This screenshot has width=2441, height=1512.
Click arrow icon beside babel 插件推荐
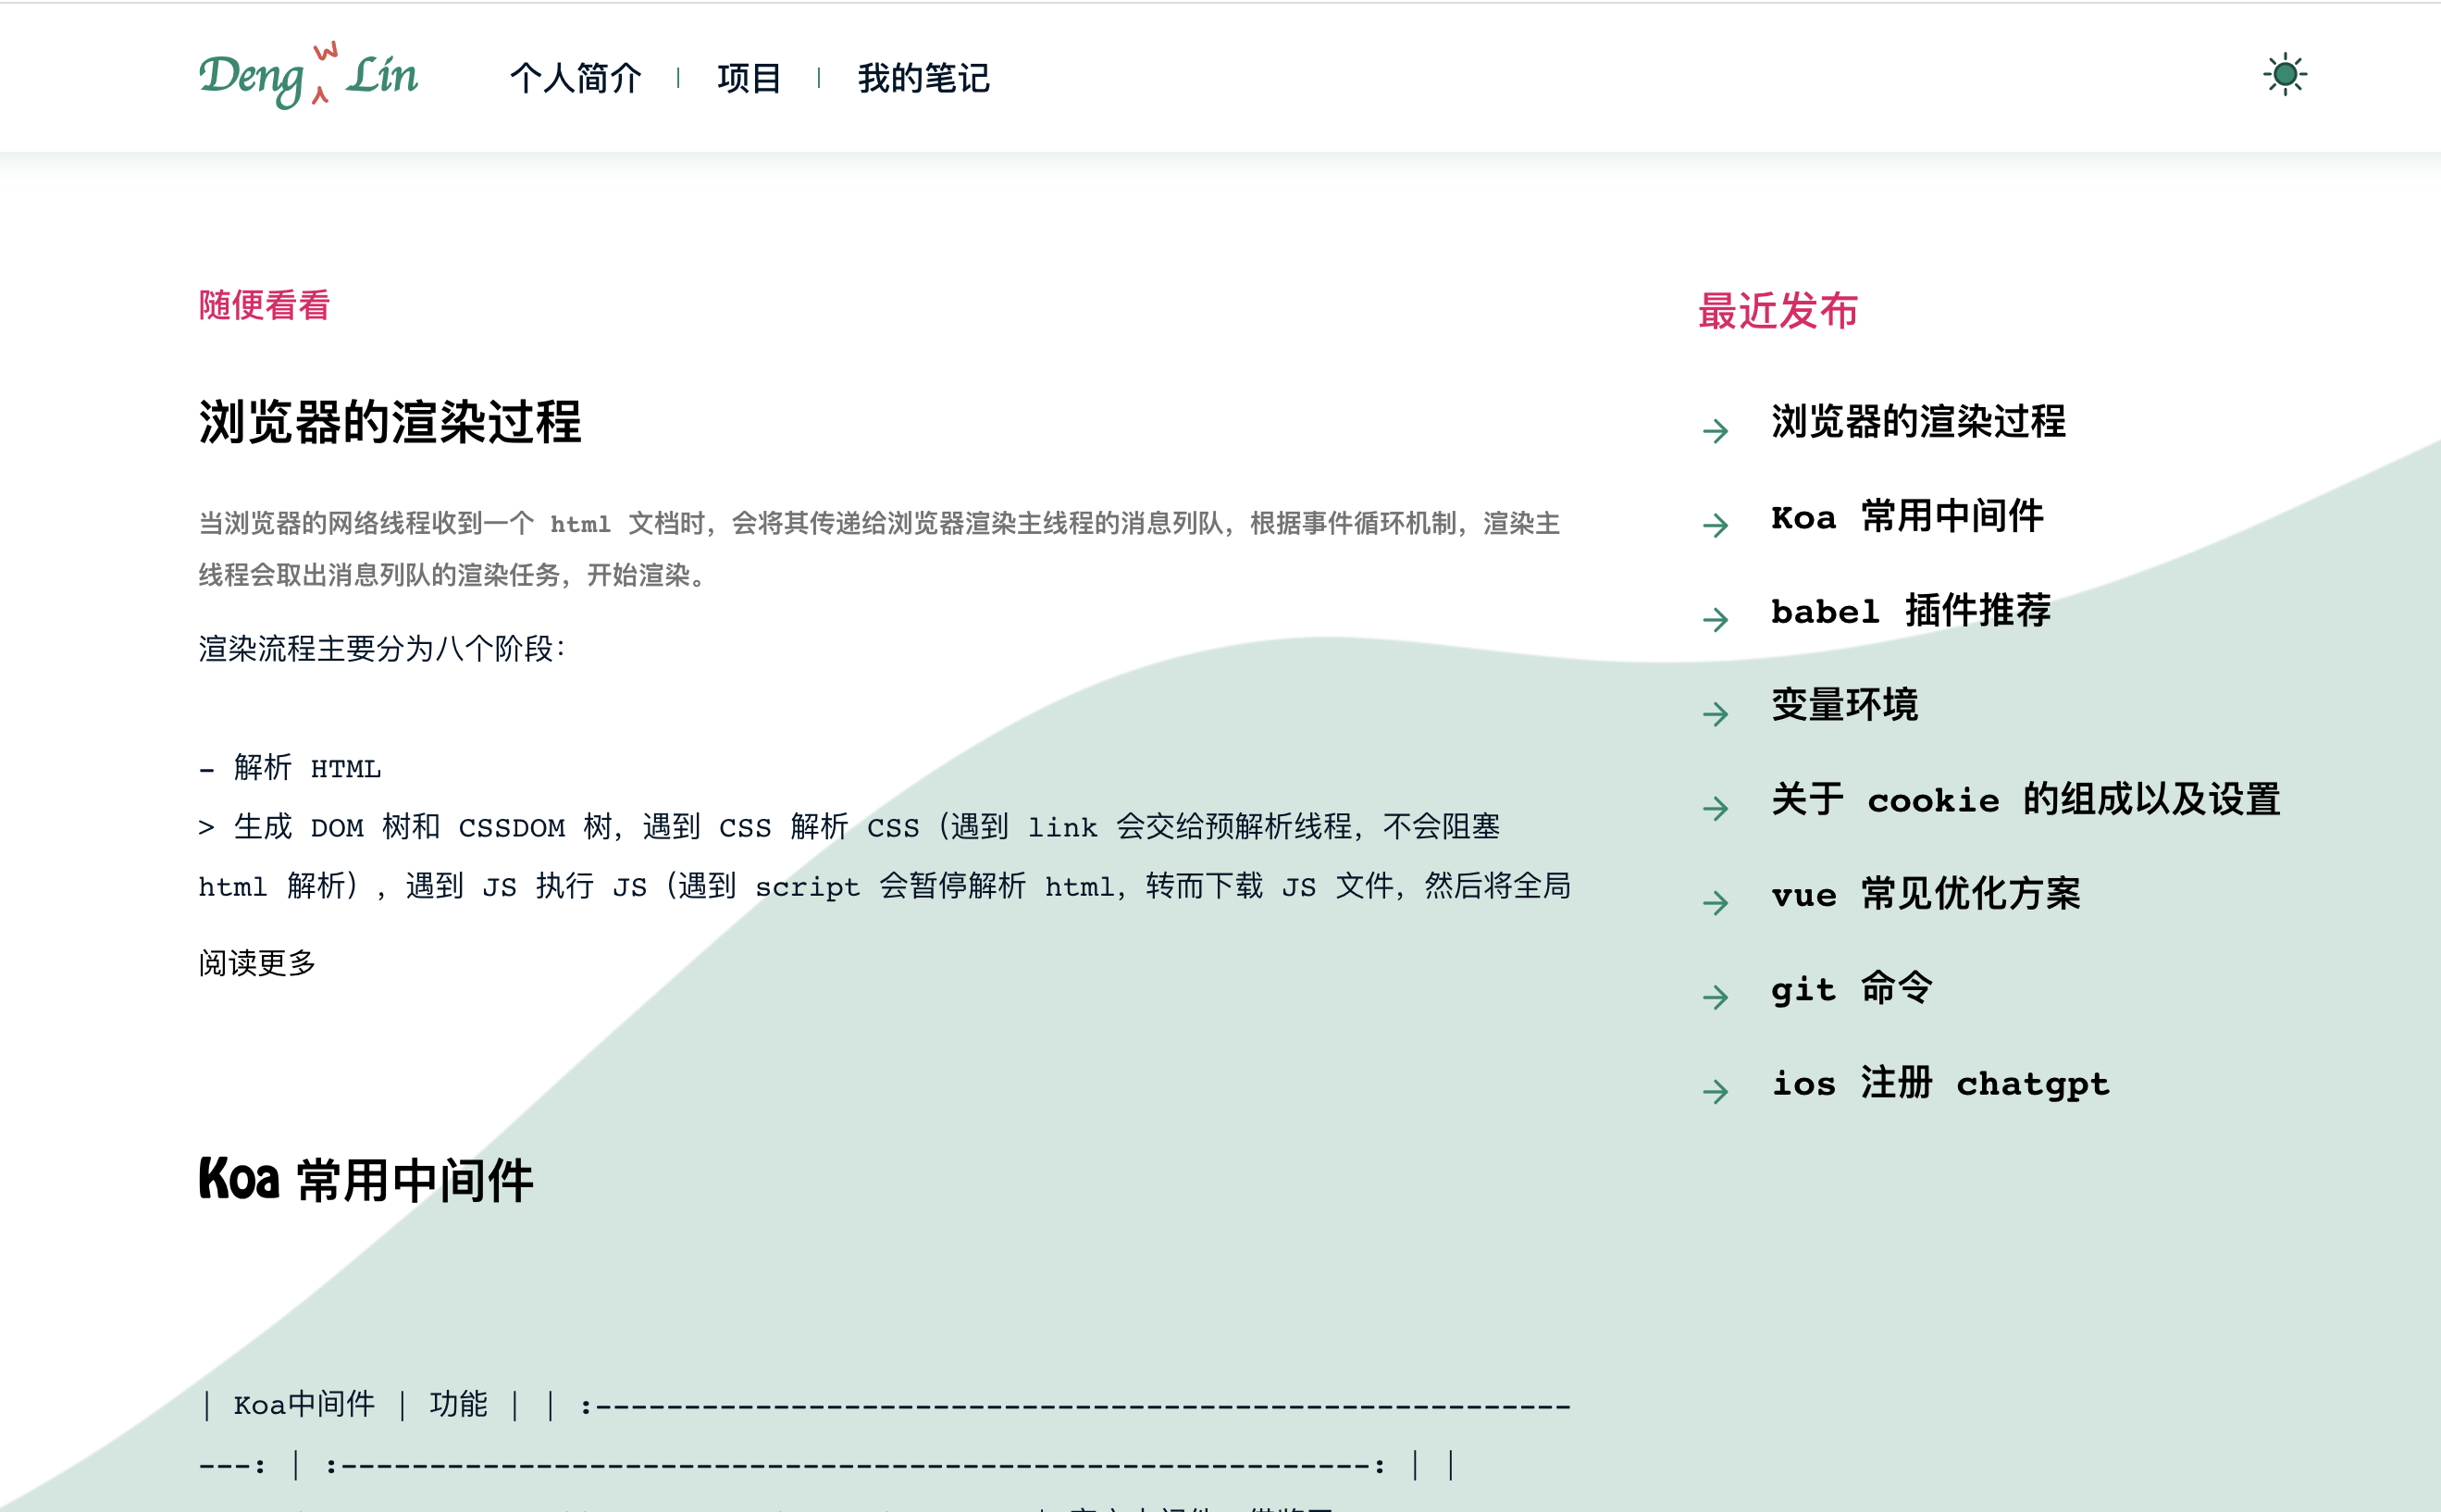point(1716,620)
